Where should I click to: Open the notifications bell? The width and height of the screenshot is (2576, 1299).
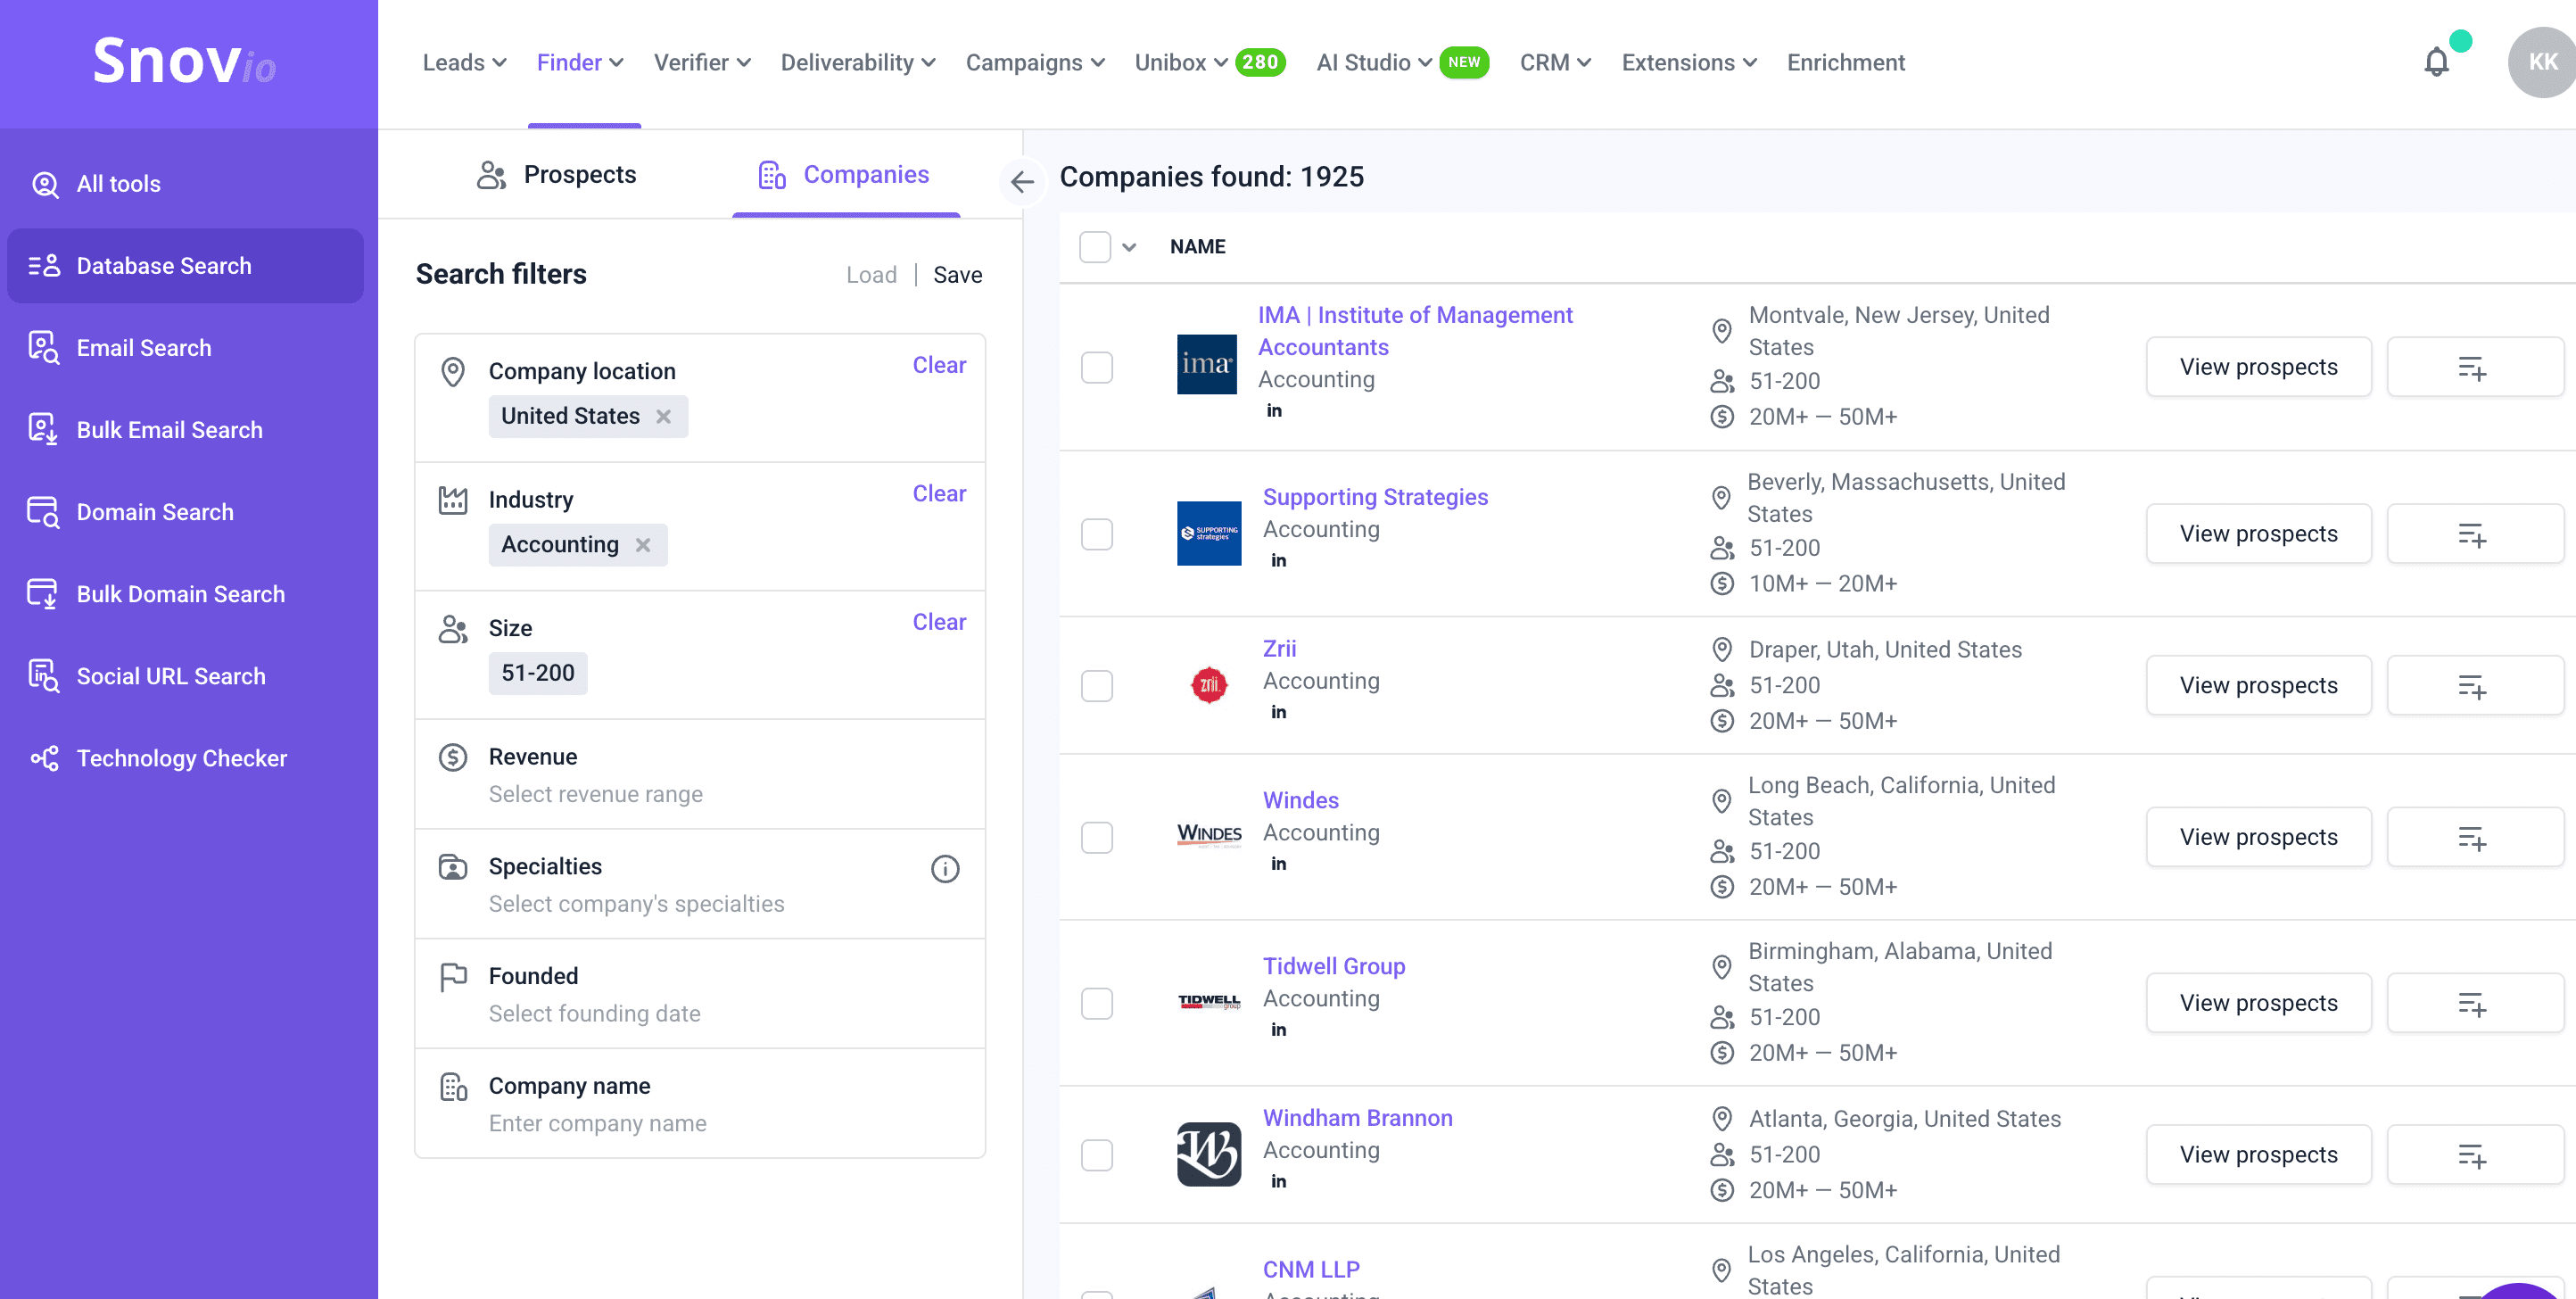click(2436, 62)
